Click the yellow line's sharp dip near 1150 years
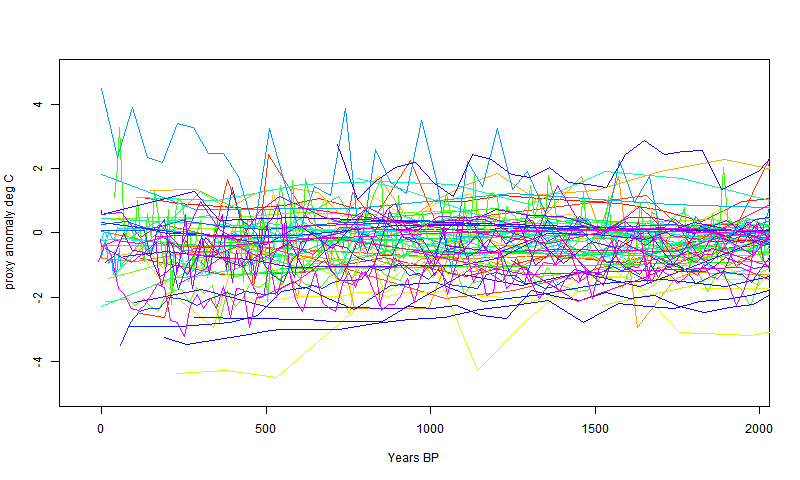The image size is (800, 480). click(477, 370)
